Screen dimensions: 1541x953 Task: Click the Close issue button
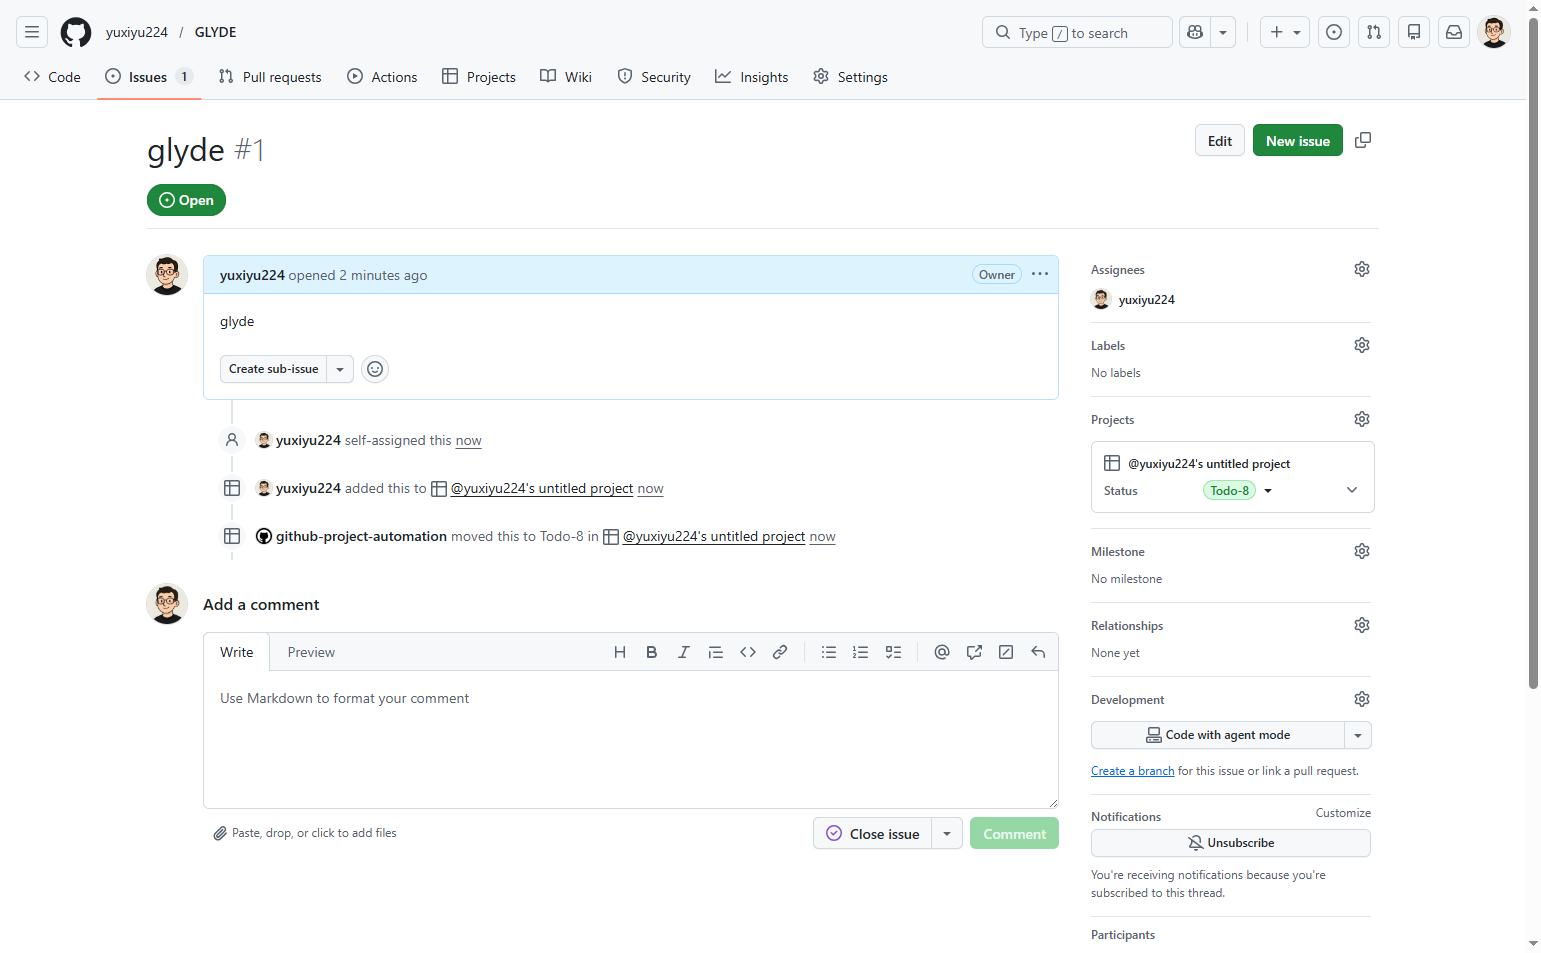point(873,834)
